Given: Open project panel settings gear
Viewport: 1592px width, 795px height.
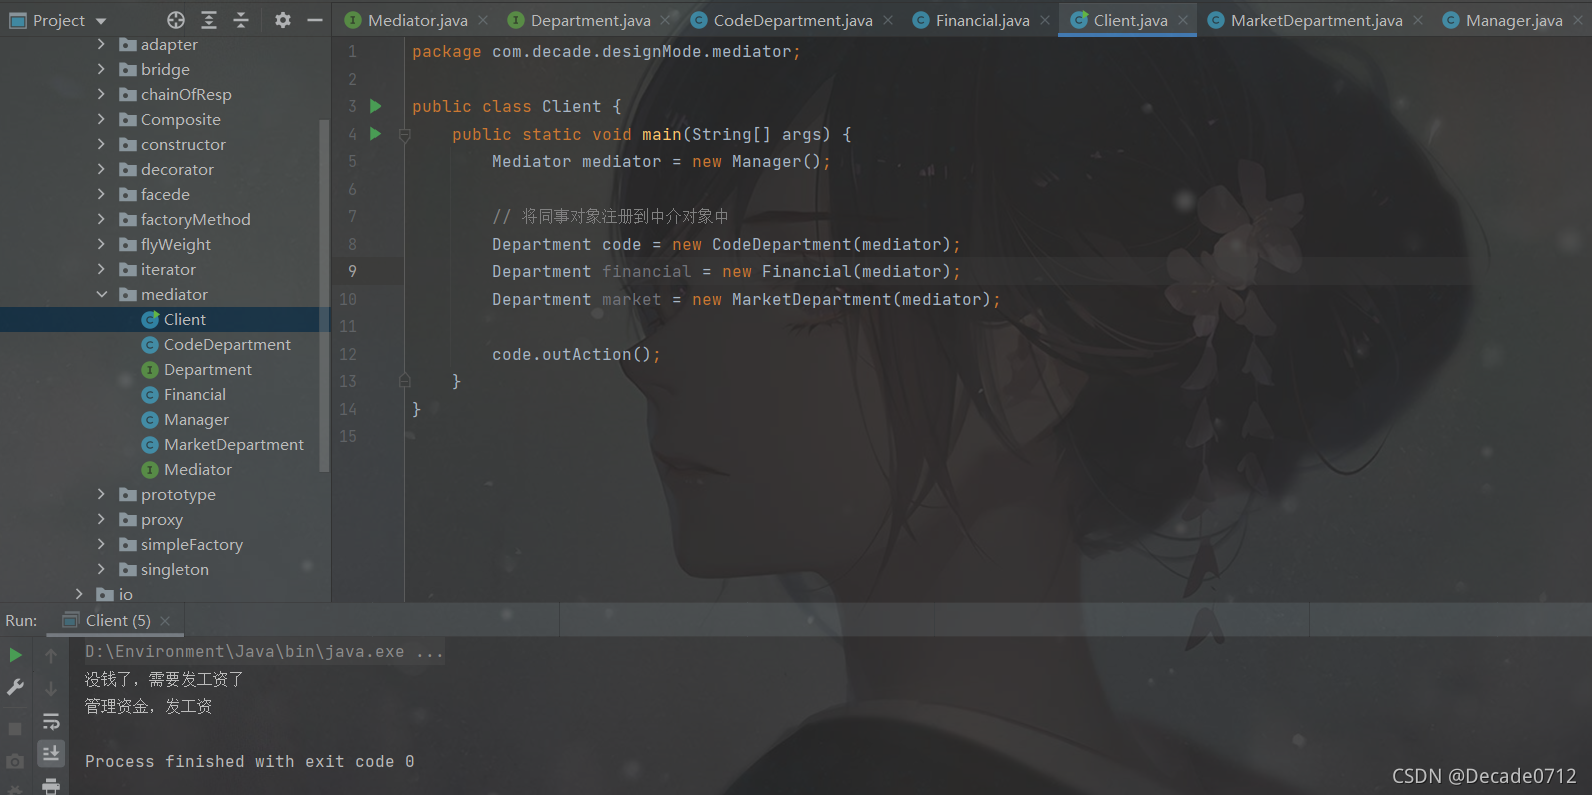Looking at the screenshot, I should [283, 20].
